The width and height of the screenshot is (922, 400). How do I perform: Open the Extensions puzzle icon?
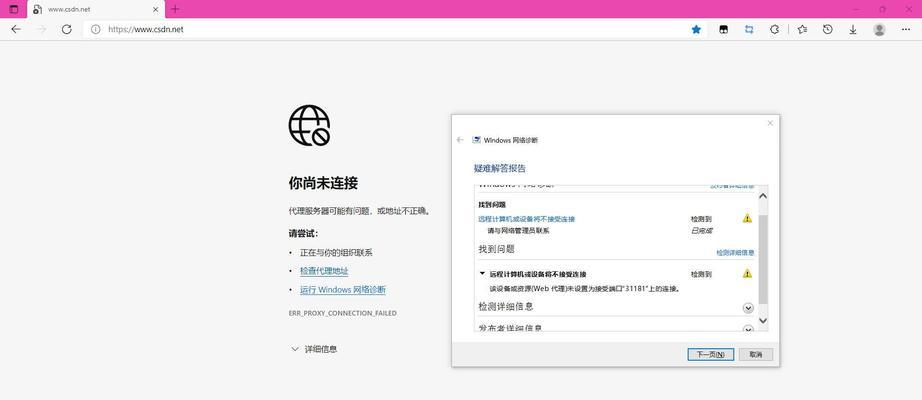(x=775, y=29)
